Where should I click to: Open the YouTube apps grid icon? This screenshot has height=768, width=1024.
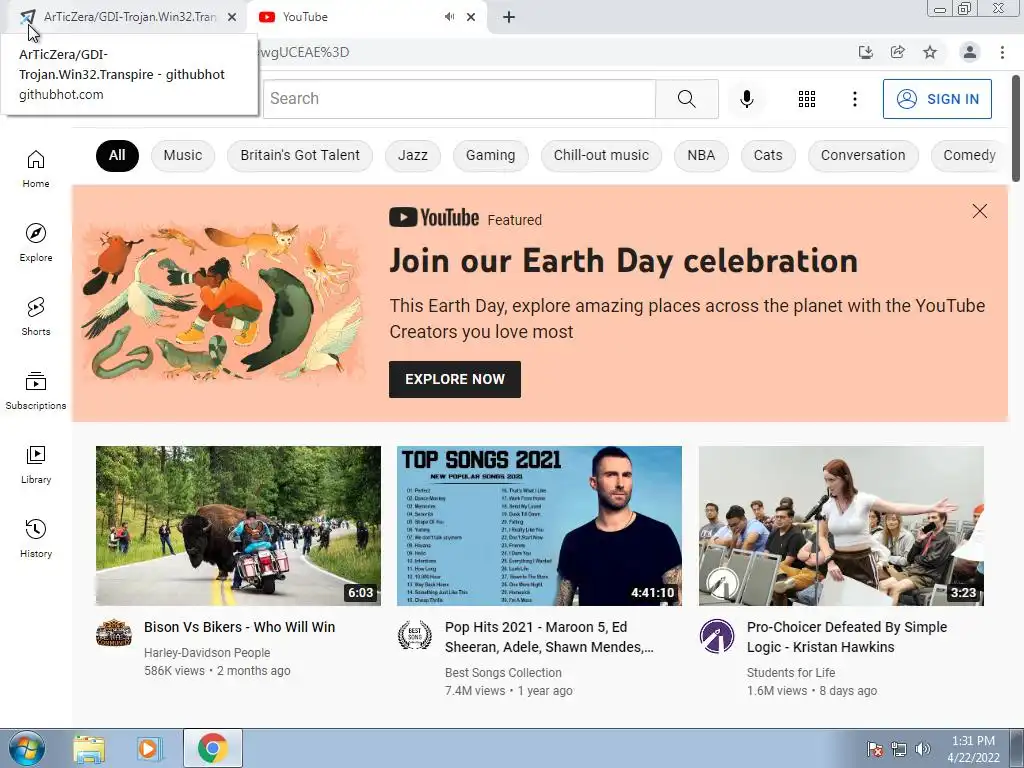(x=807, y=99)
